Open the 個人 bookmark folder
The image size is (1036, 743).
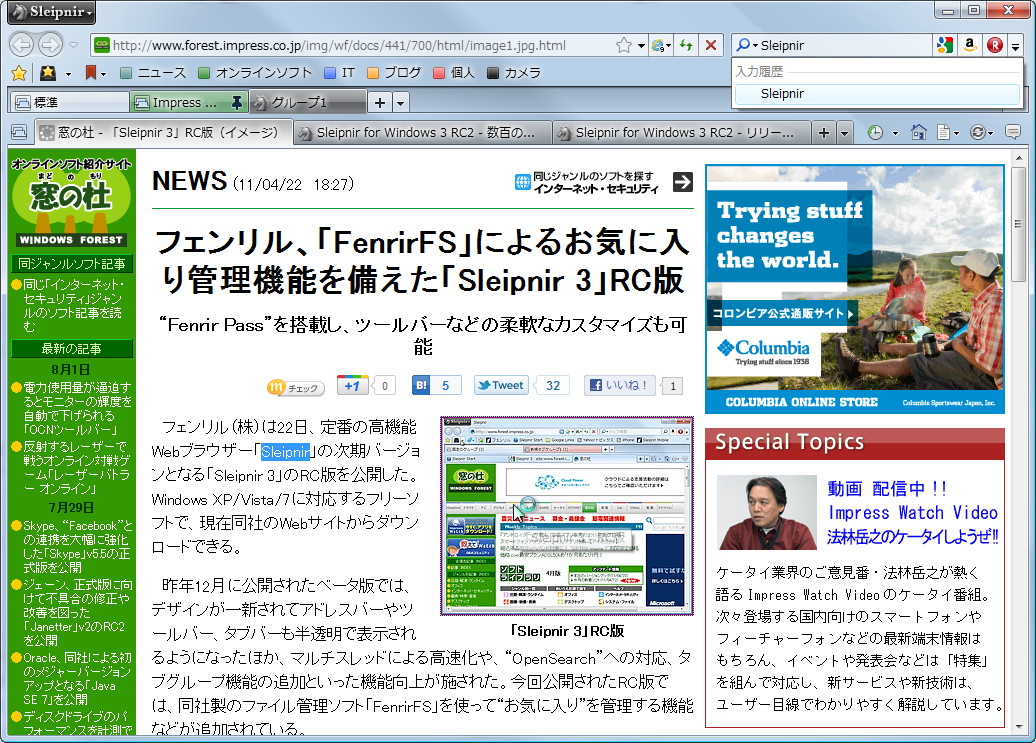point(454,73)
